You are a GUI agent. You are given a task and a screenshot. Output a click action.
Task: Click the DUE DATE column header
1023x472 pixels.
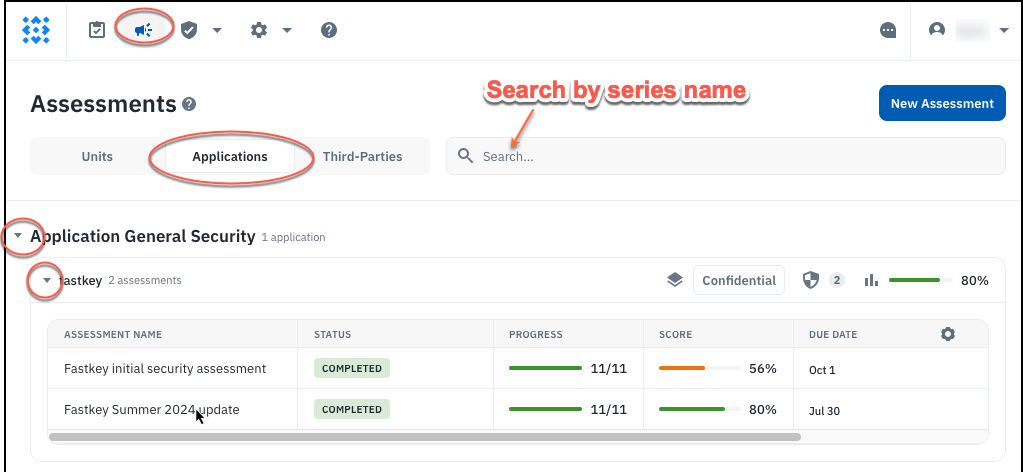click(833, 334)
